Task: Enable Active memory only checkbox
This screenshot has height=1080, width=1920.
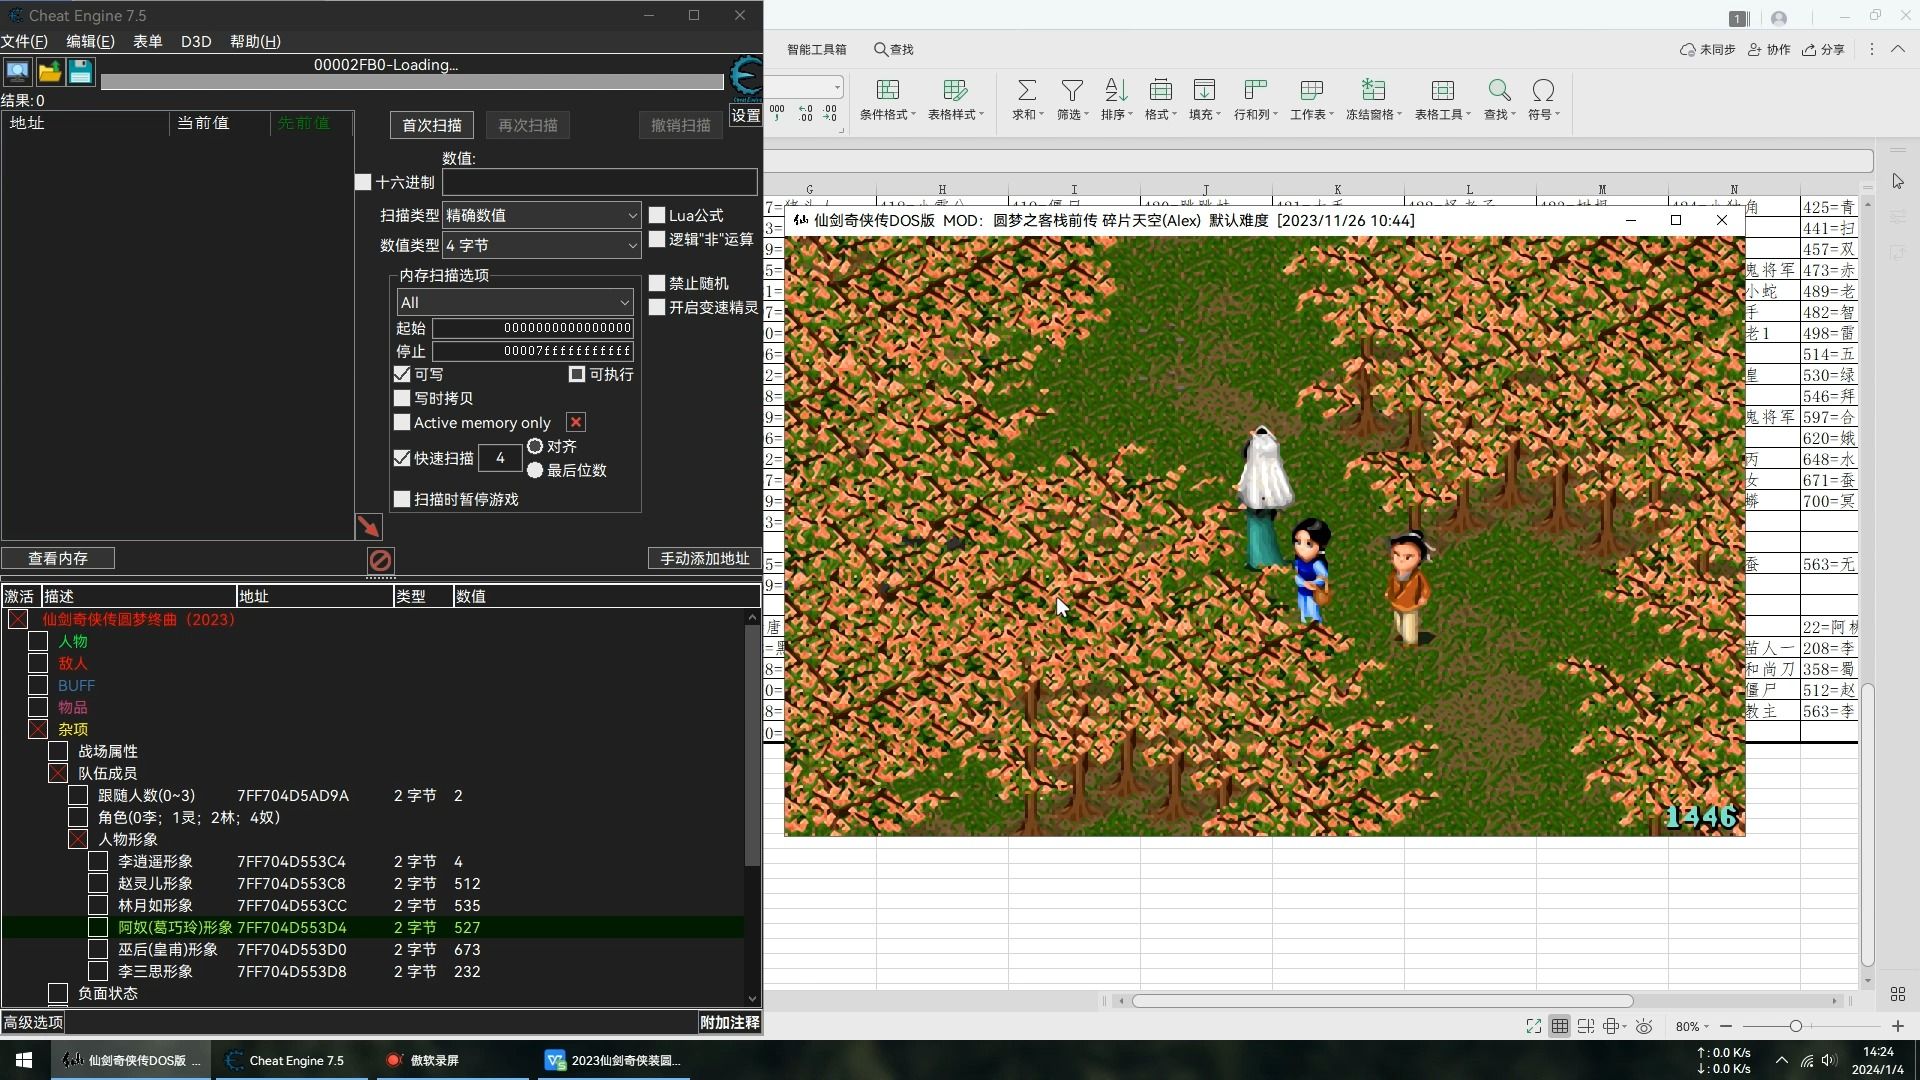Action: click(x=402, y=422)
